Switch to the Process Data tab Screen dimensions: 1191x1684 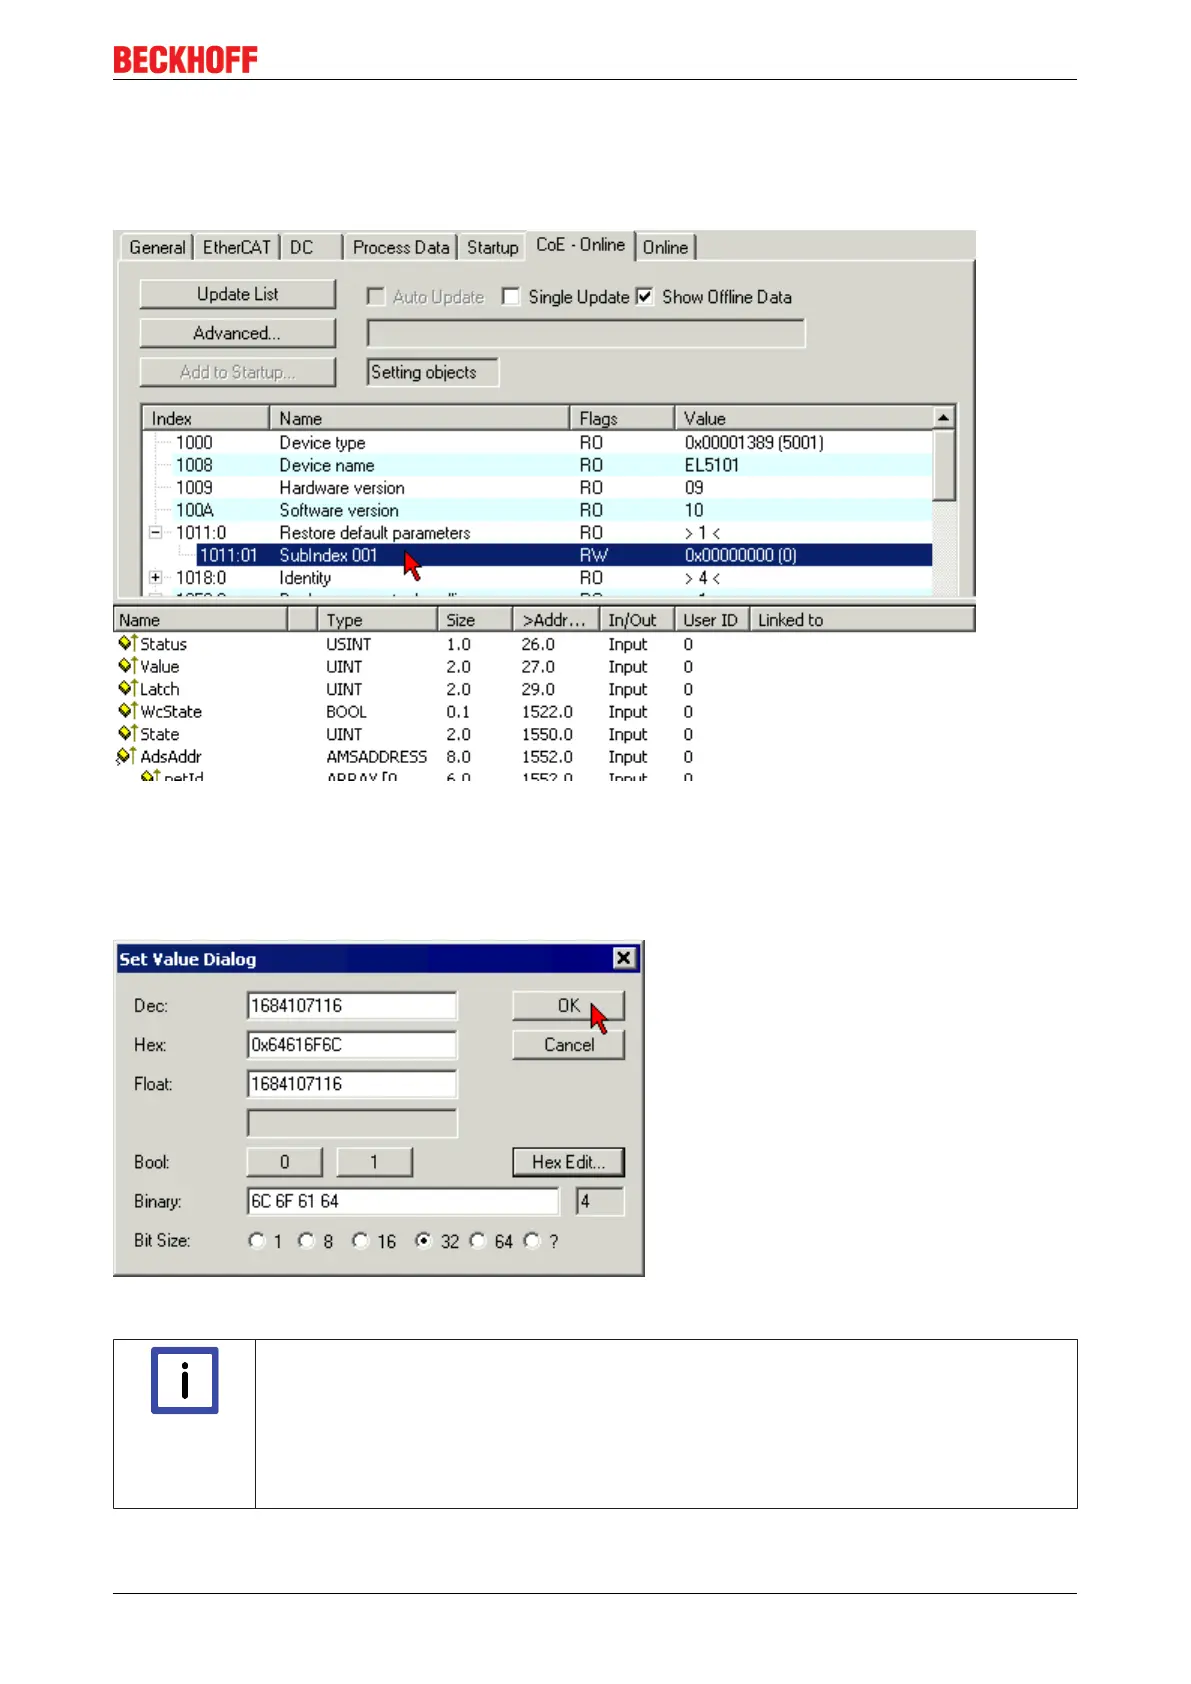400,247
